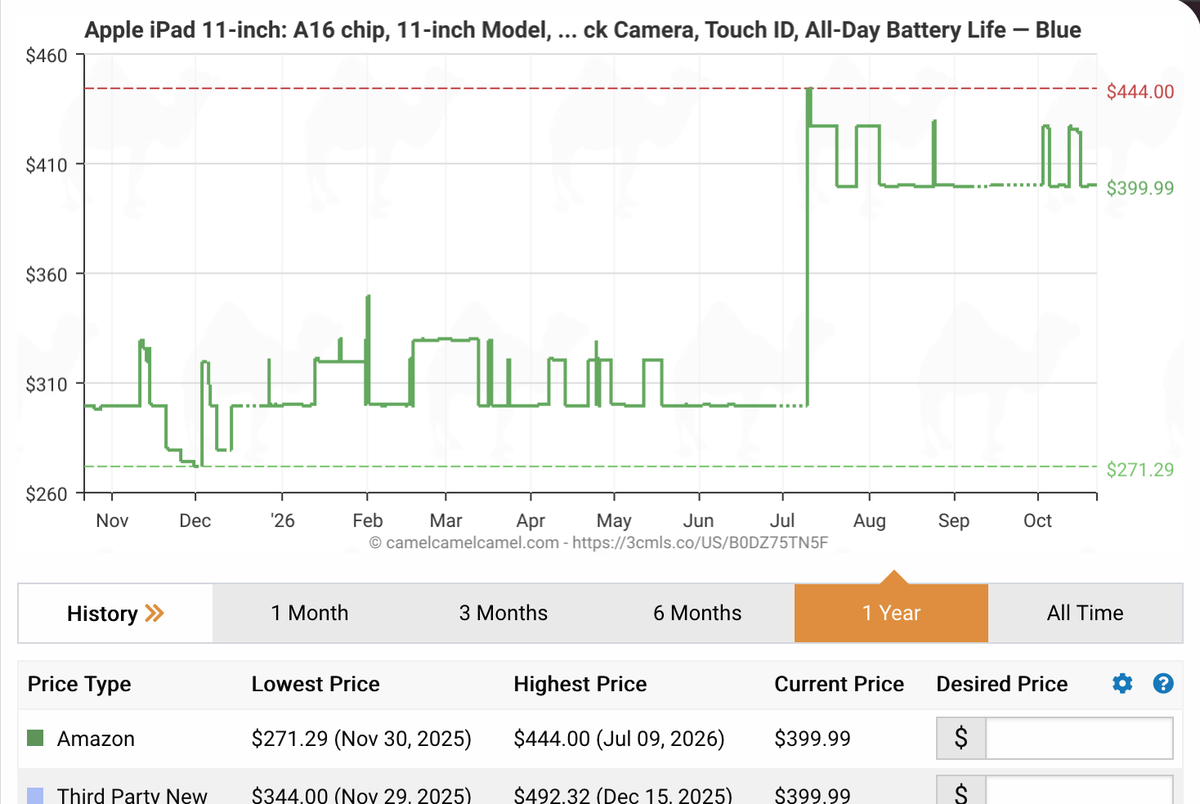
Task: Show the All Time price history
Action: (1085, 613)
